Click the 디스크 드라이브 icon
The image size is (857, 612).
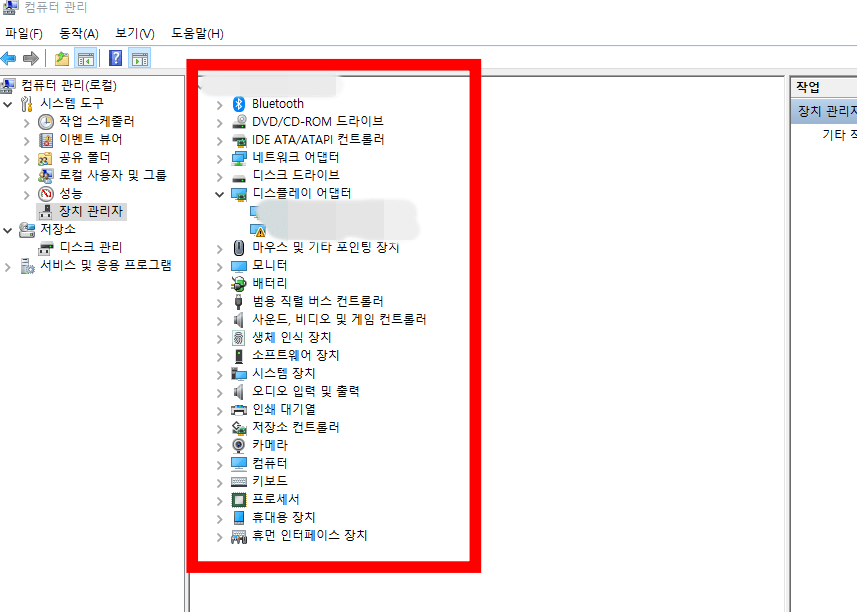tap(239, 178)
